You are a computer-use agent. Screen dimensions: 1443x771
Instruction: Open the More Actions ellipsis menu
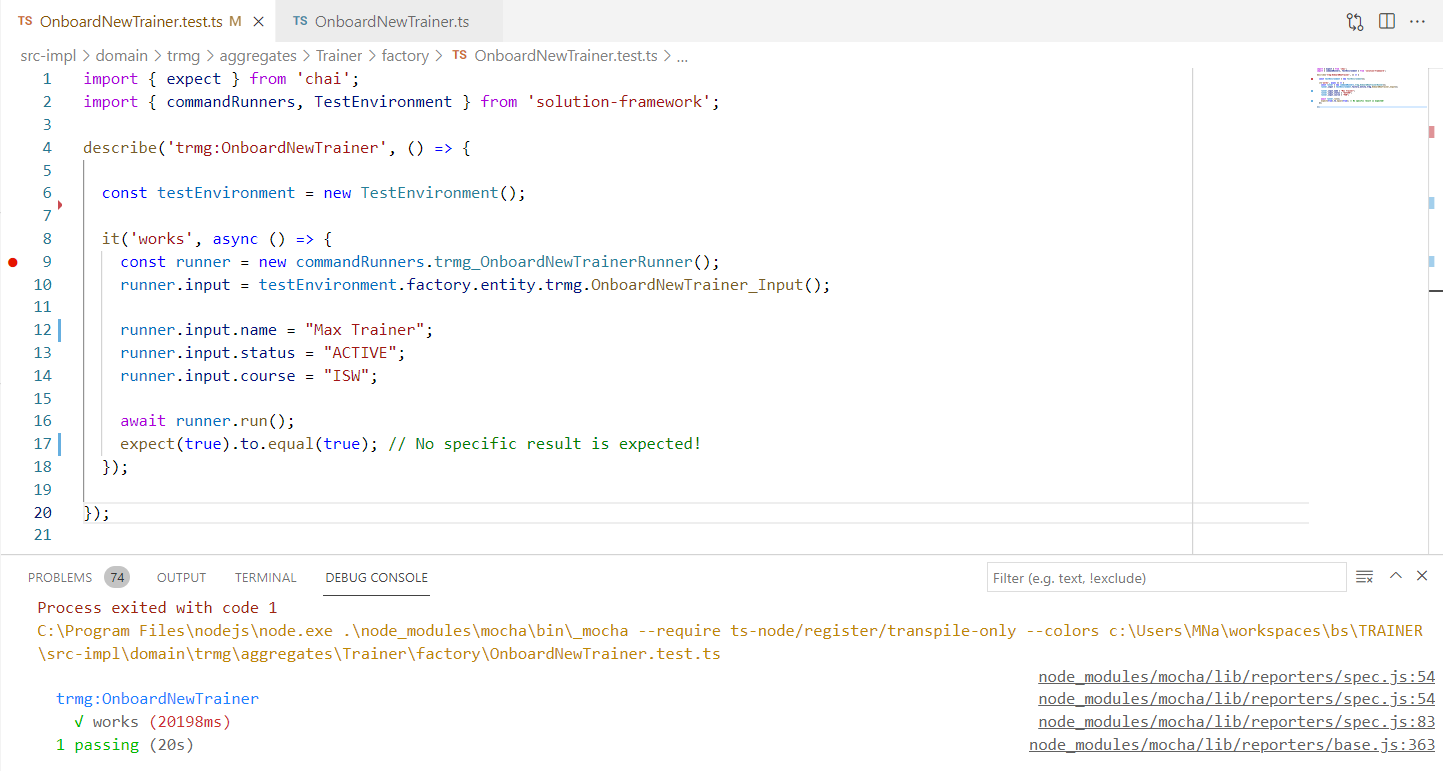(x=1418, y=20)
